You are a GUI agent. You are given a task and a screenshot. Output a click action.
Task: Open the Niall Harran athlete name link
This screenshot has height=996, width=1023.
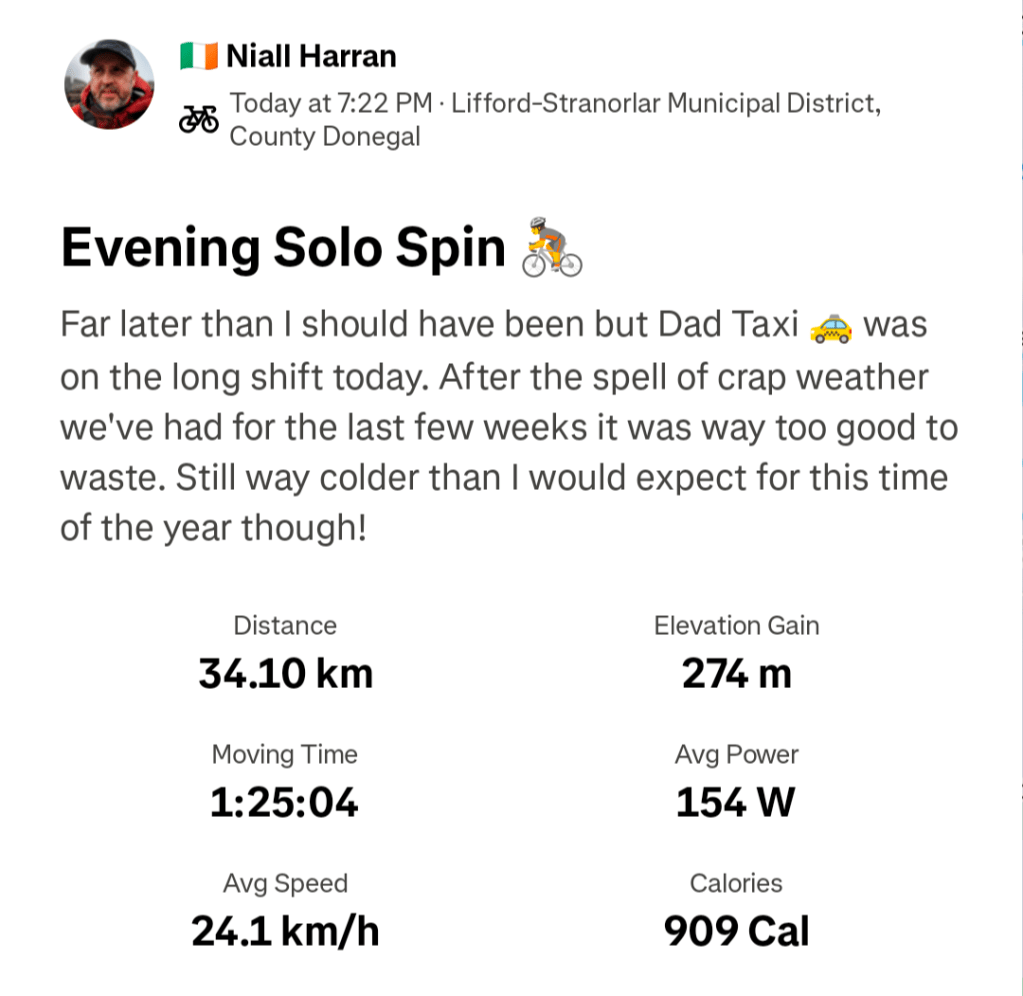(311, 57)
